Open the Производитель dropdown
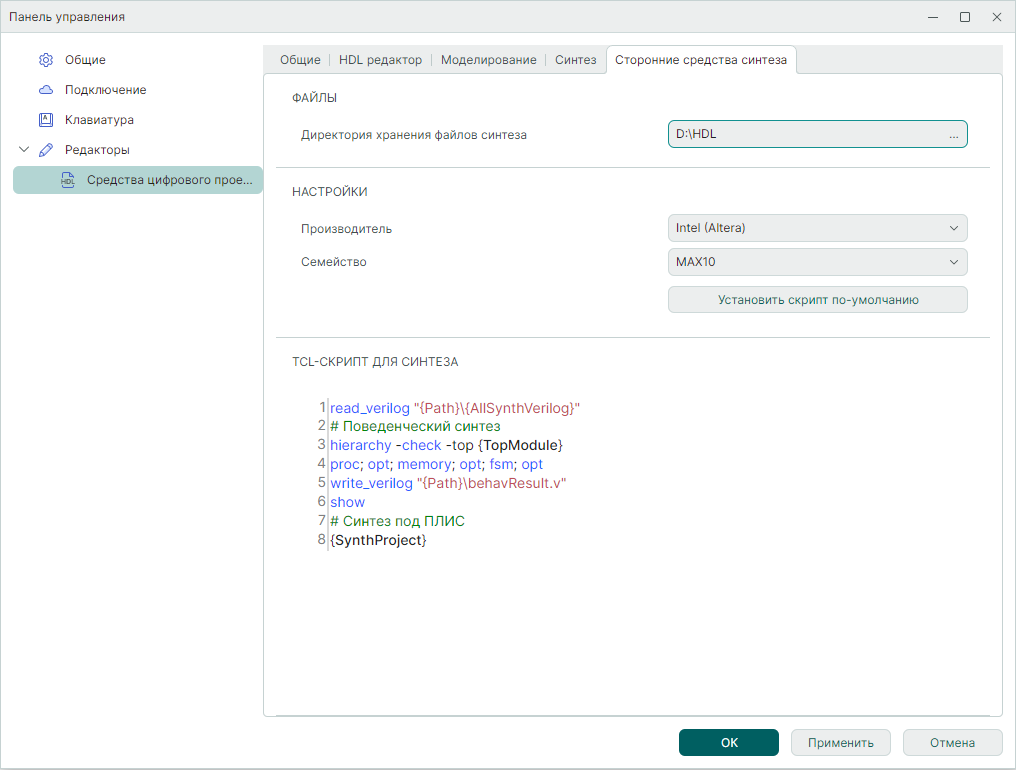Image resolution: width=1016 pixels, height=770 pixels. (x=817, y=228)
